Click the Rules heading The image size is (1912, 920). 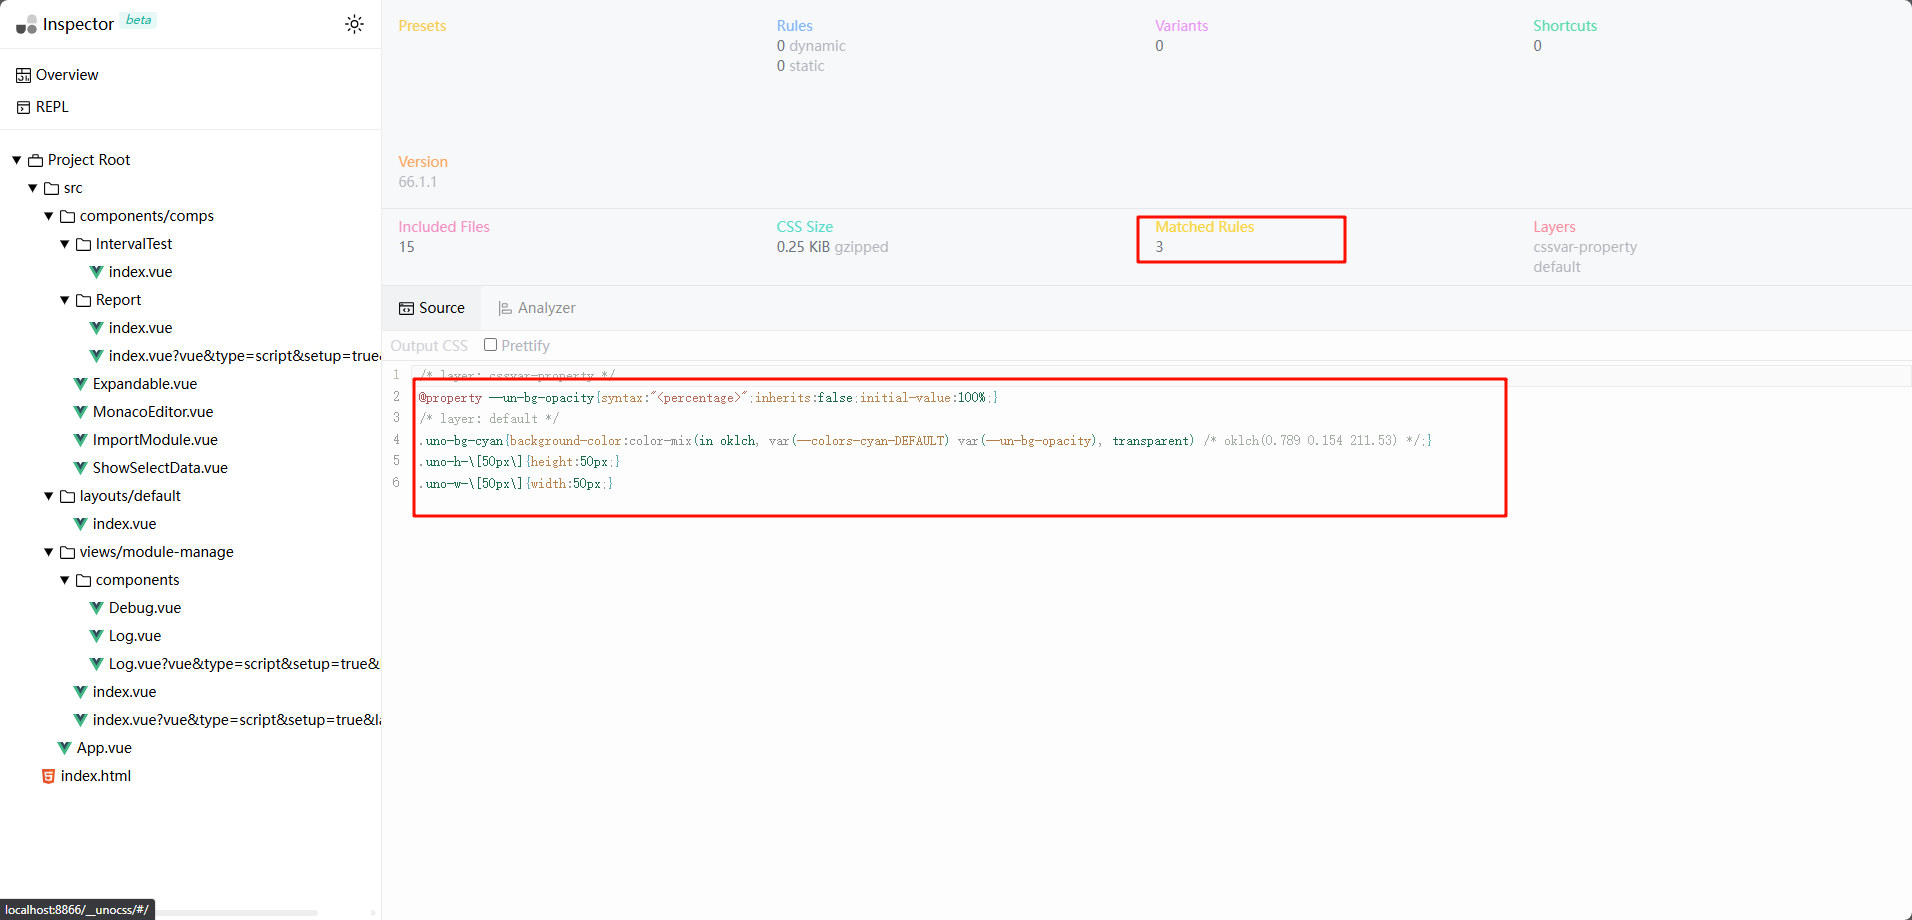point(795,26)
